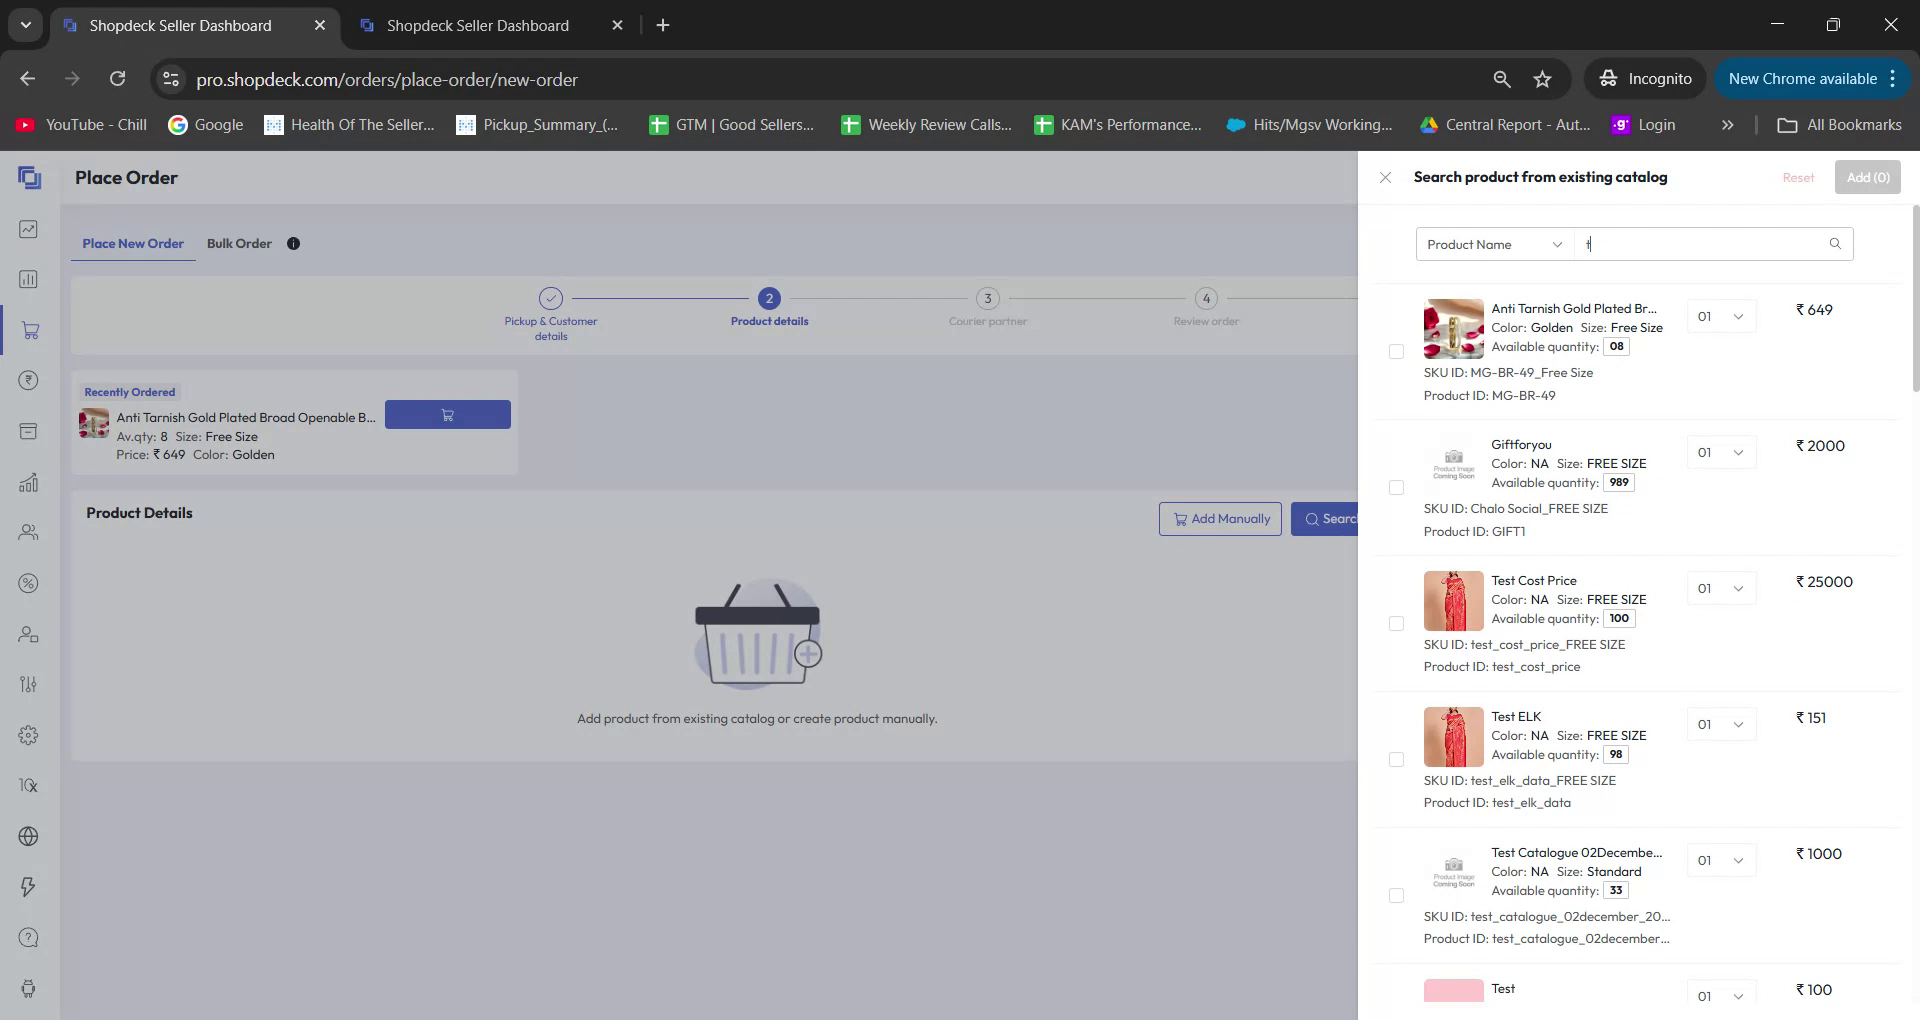The image size is (1920, 1020).
Task: Select the Place New Order tab
Action: (133, 243)
